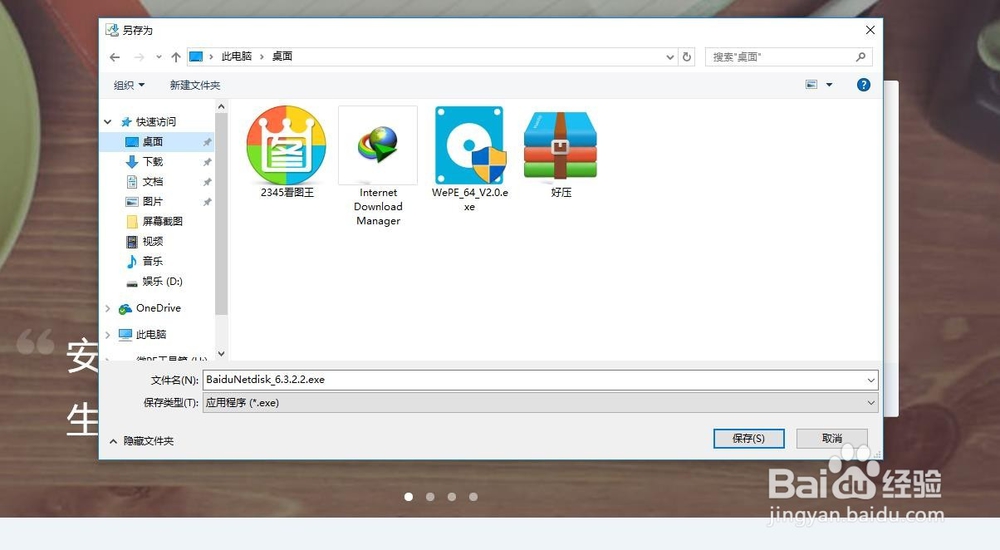1000x550 pixels.
Task: Select the fourth carousel dot on webpage
Action: tap(473, 496)
